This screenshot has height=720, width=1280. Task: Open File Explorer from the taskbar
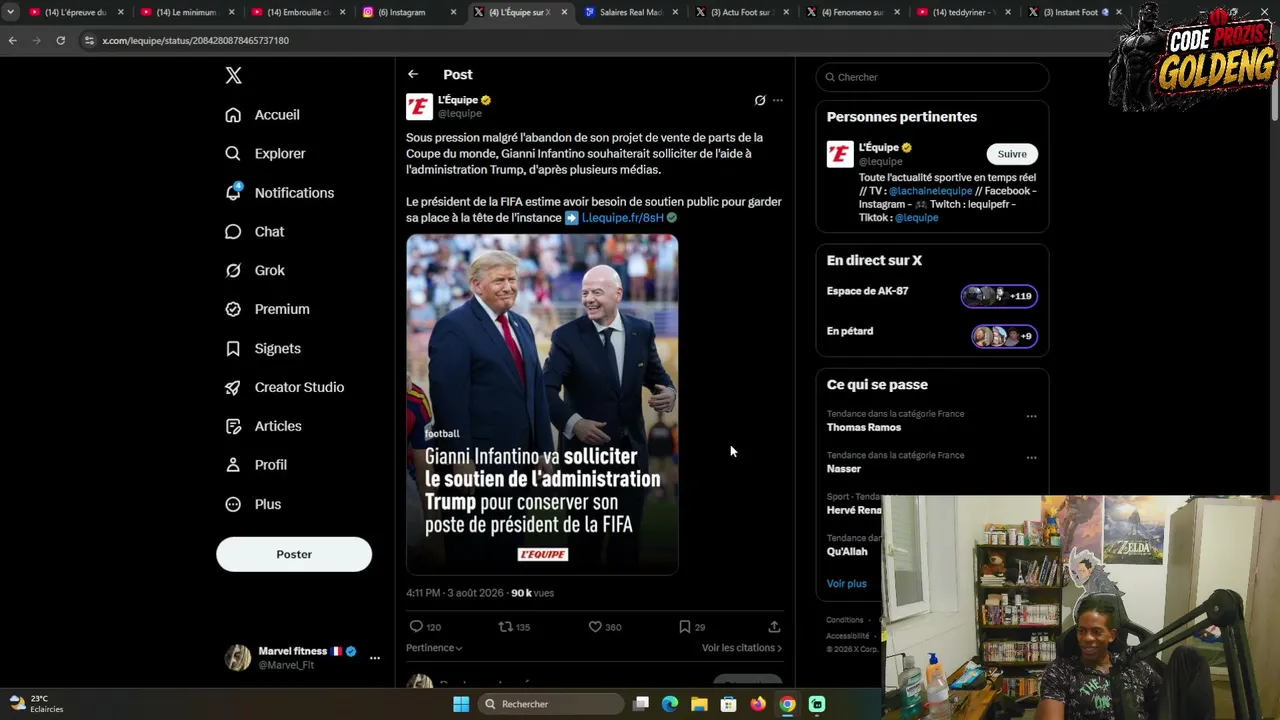(x=699, y=704)
